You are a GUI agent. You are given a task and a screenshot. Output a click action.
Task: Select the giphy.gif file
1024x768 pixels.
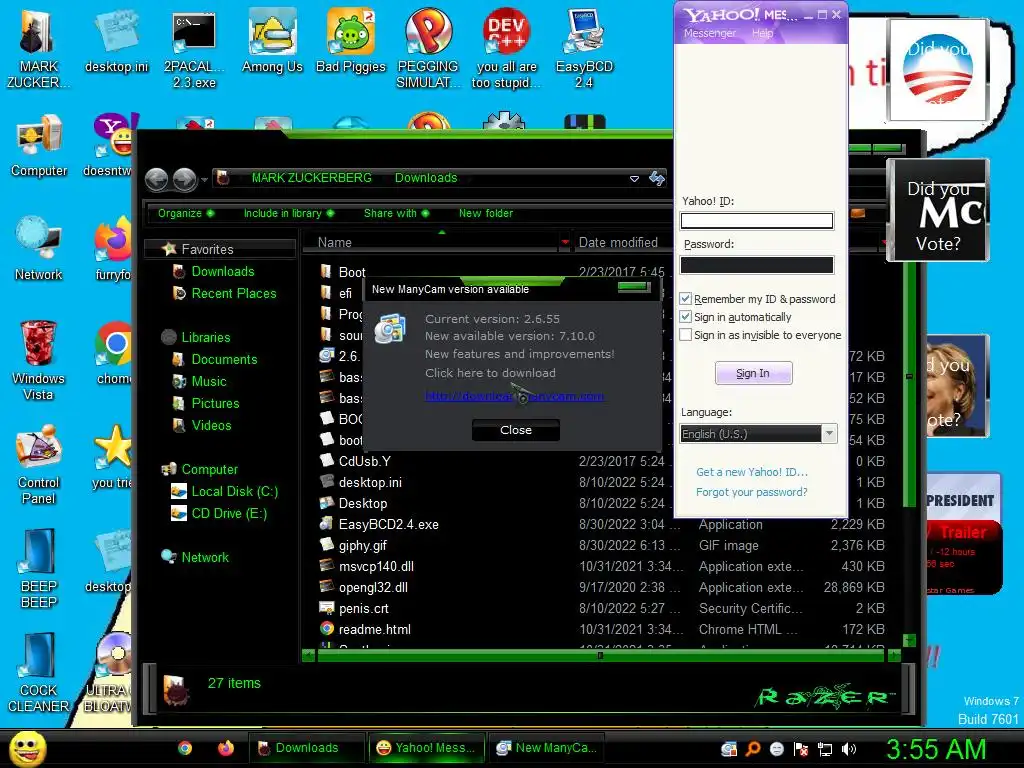tap(362, 545)
